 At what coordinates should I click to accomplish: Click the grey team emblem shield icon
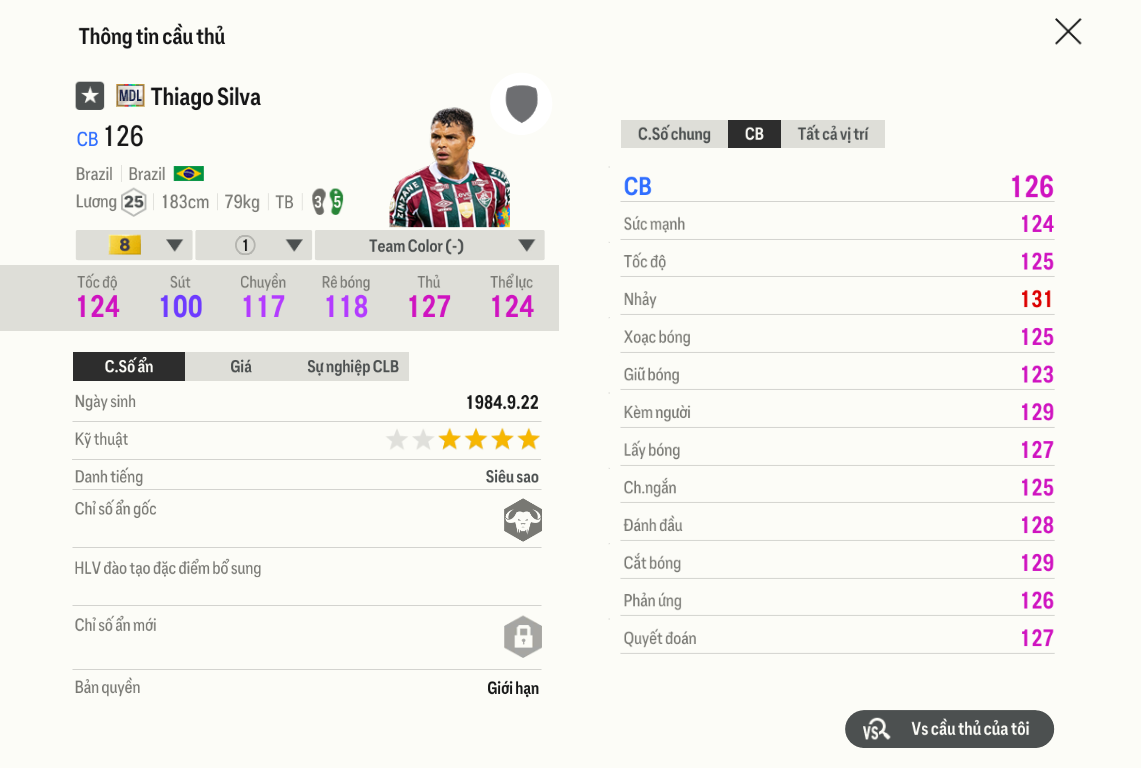coord(520,104)
